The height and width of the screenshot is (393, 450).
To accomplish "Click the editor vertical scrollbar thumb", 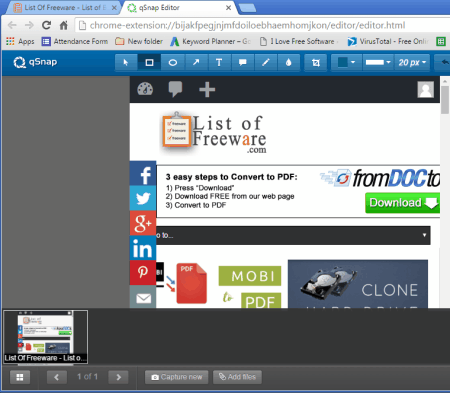I will pyautogui.click(x=445, y=100).
